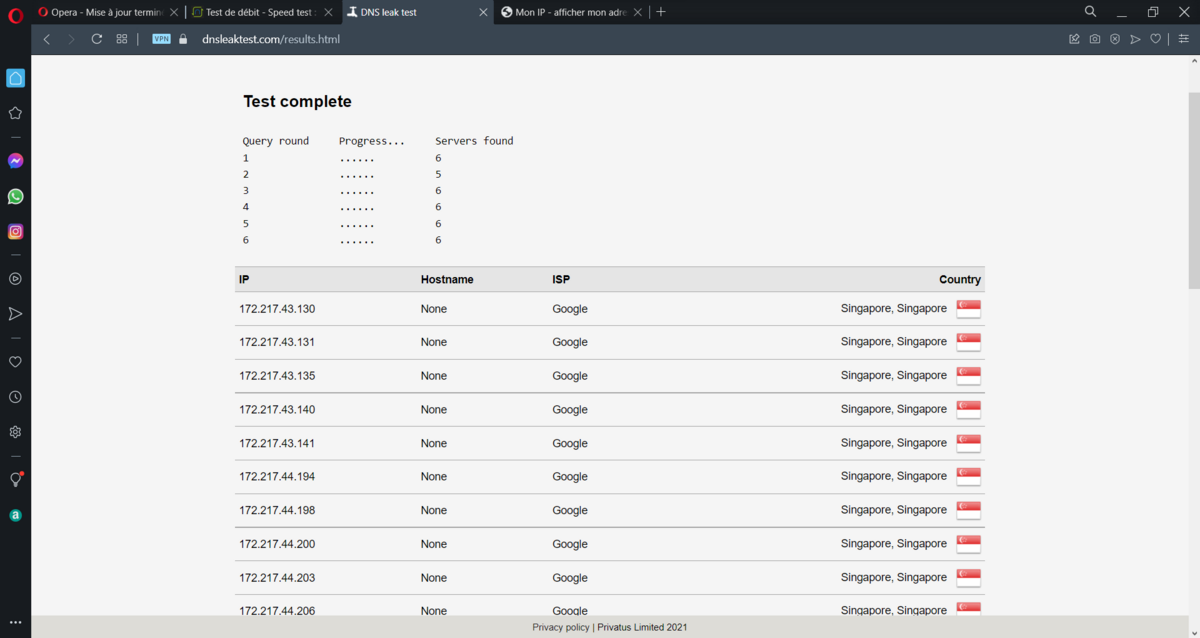Click 'Privatus Limited 2021' footer text

click(643, 627)
